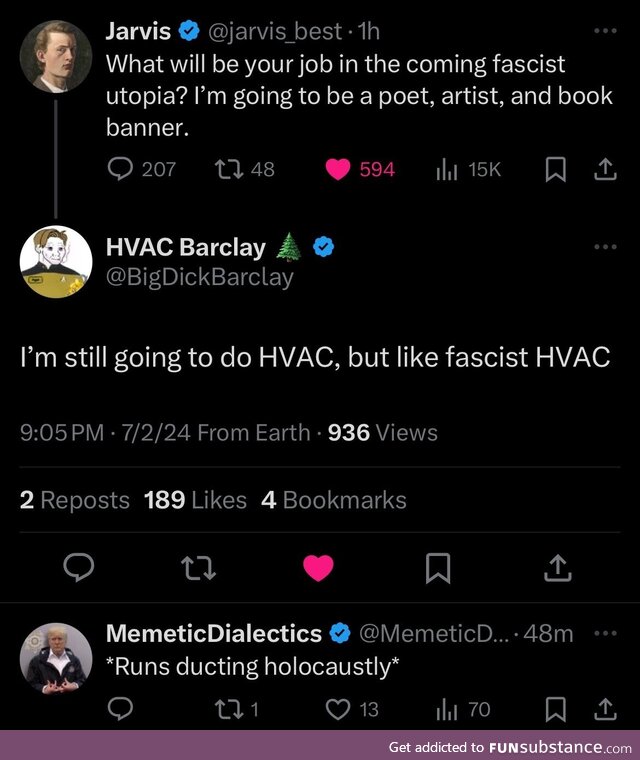Open Jarvis's profile picture
The image size is (640, 760).
56,56
